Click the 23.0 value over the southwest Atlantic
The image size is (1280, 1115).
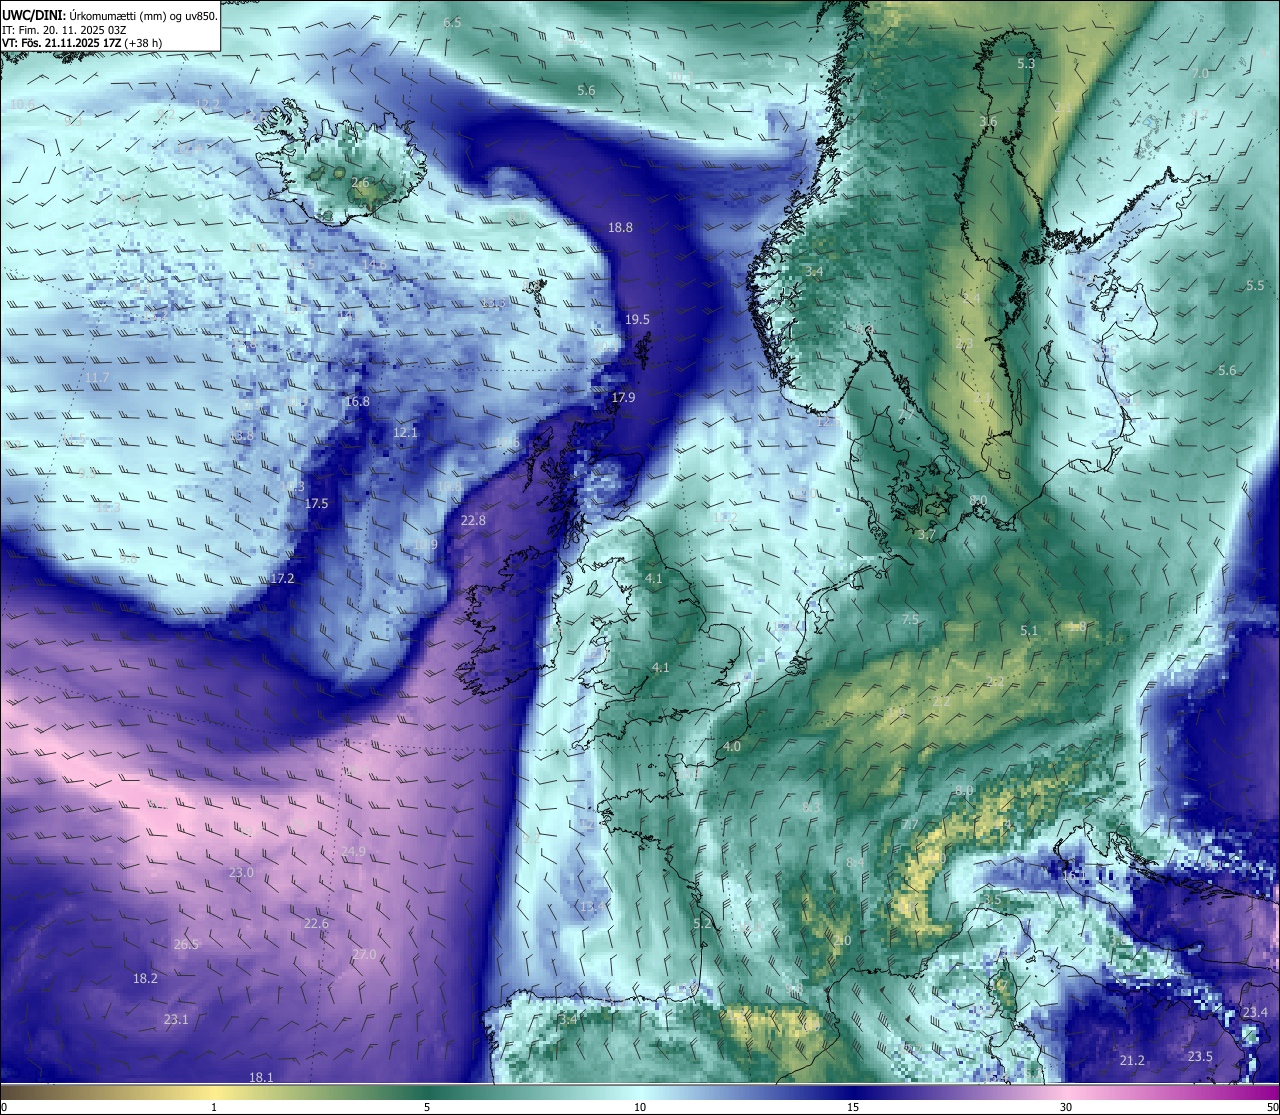(x=241, y=872)
